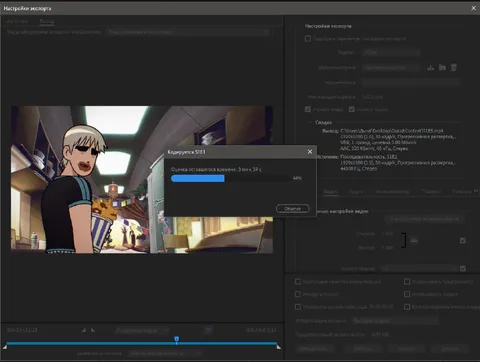Show more tabs with the double-arrow

(x=476, y=191)
